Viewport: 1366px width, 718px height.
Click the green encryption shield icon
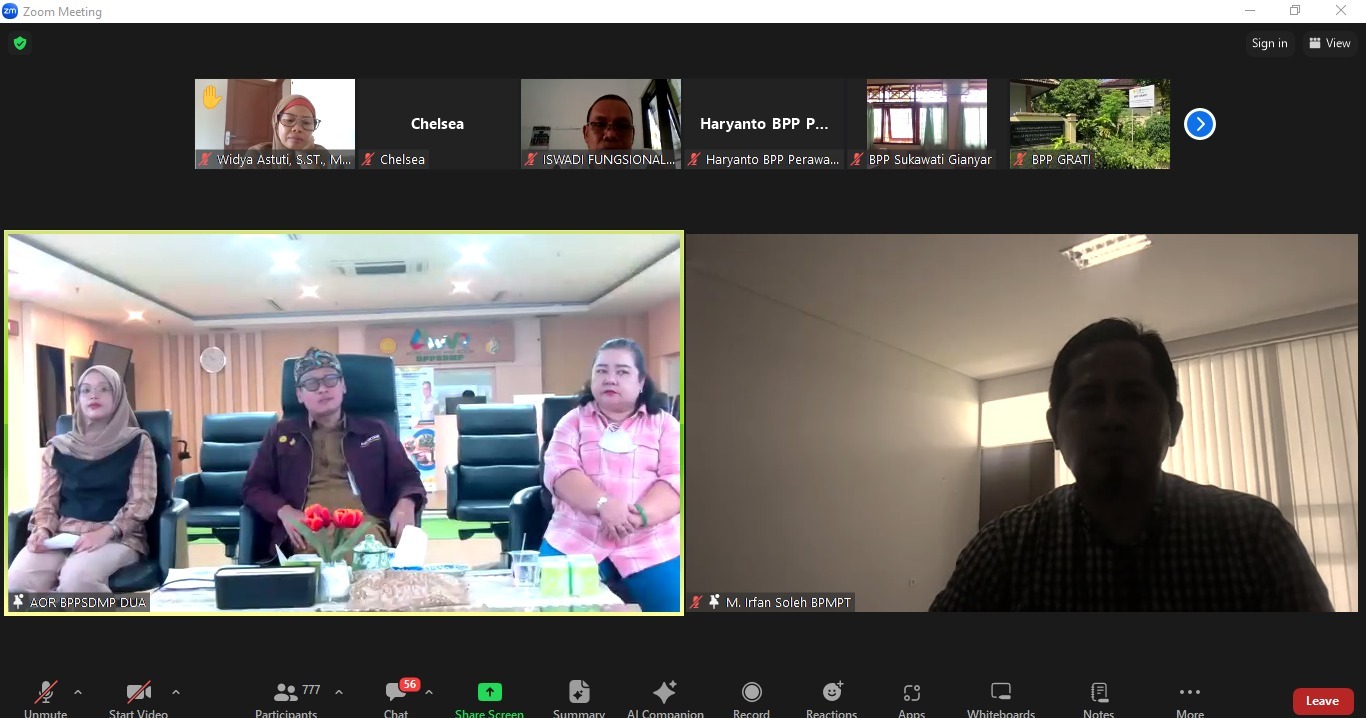20,43
